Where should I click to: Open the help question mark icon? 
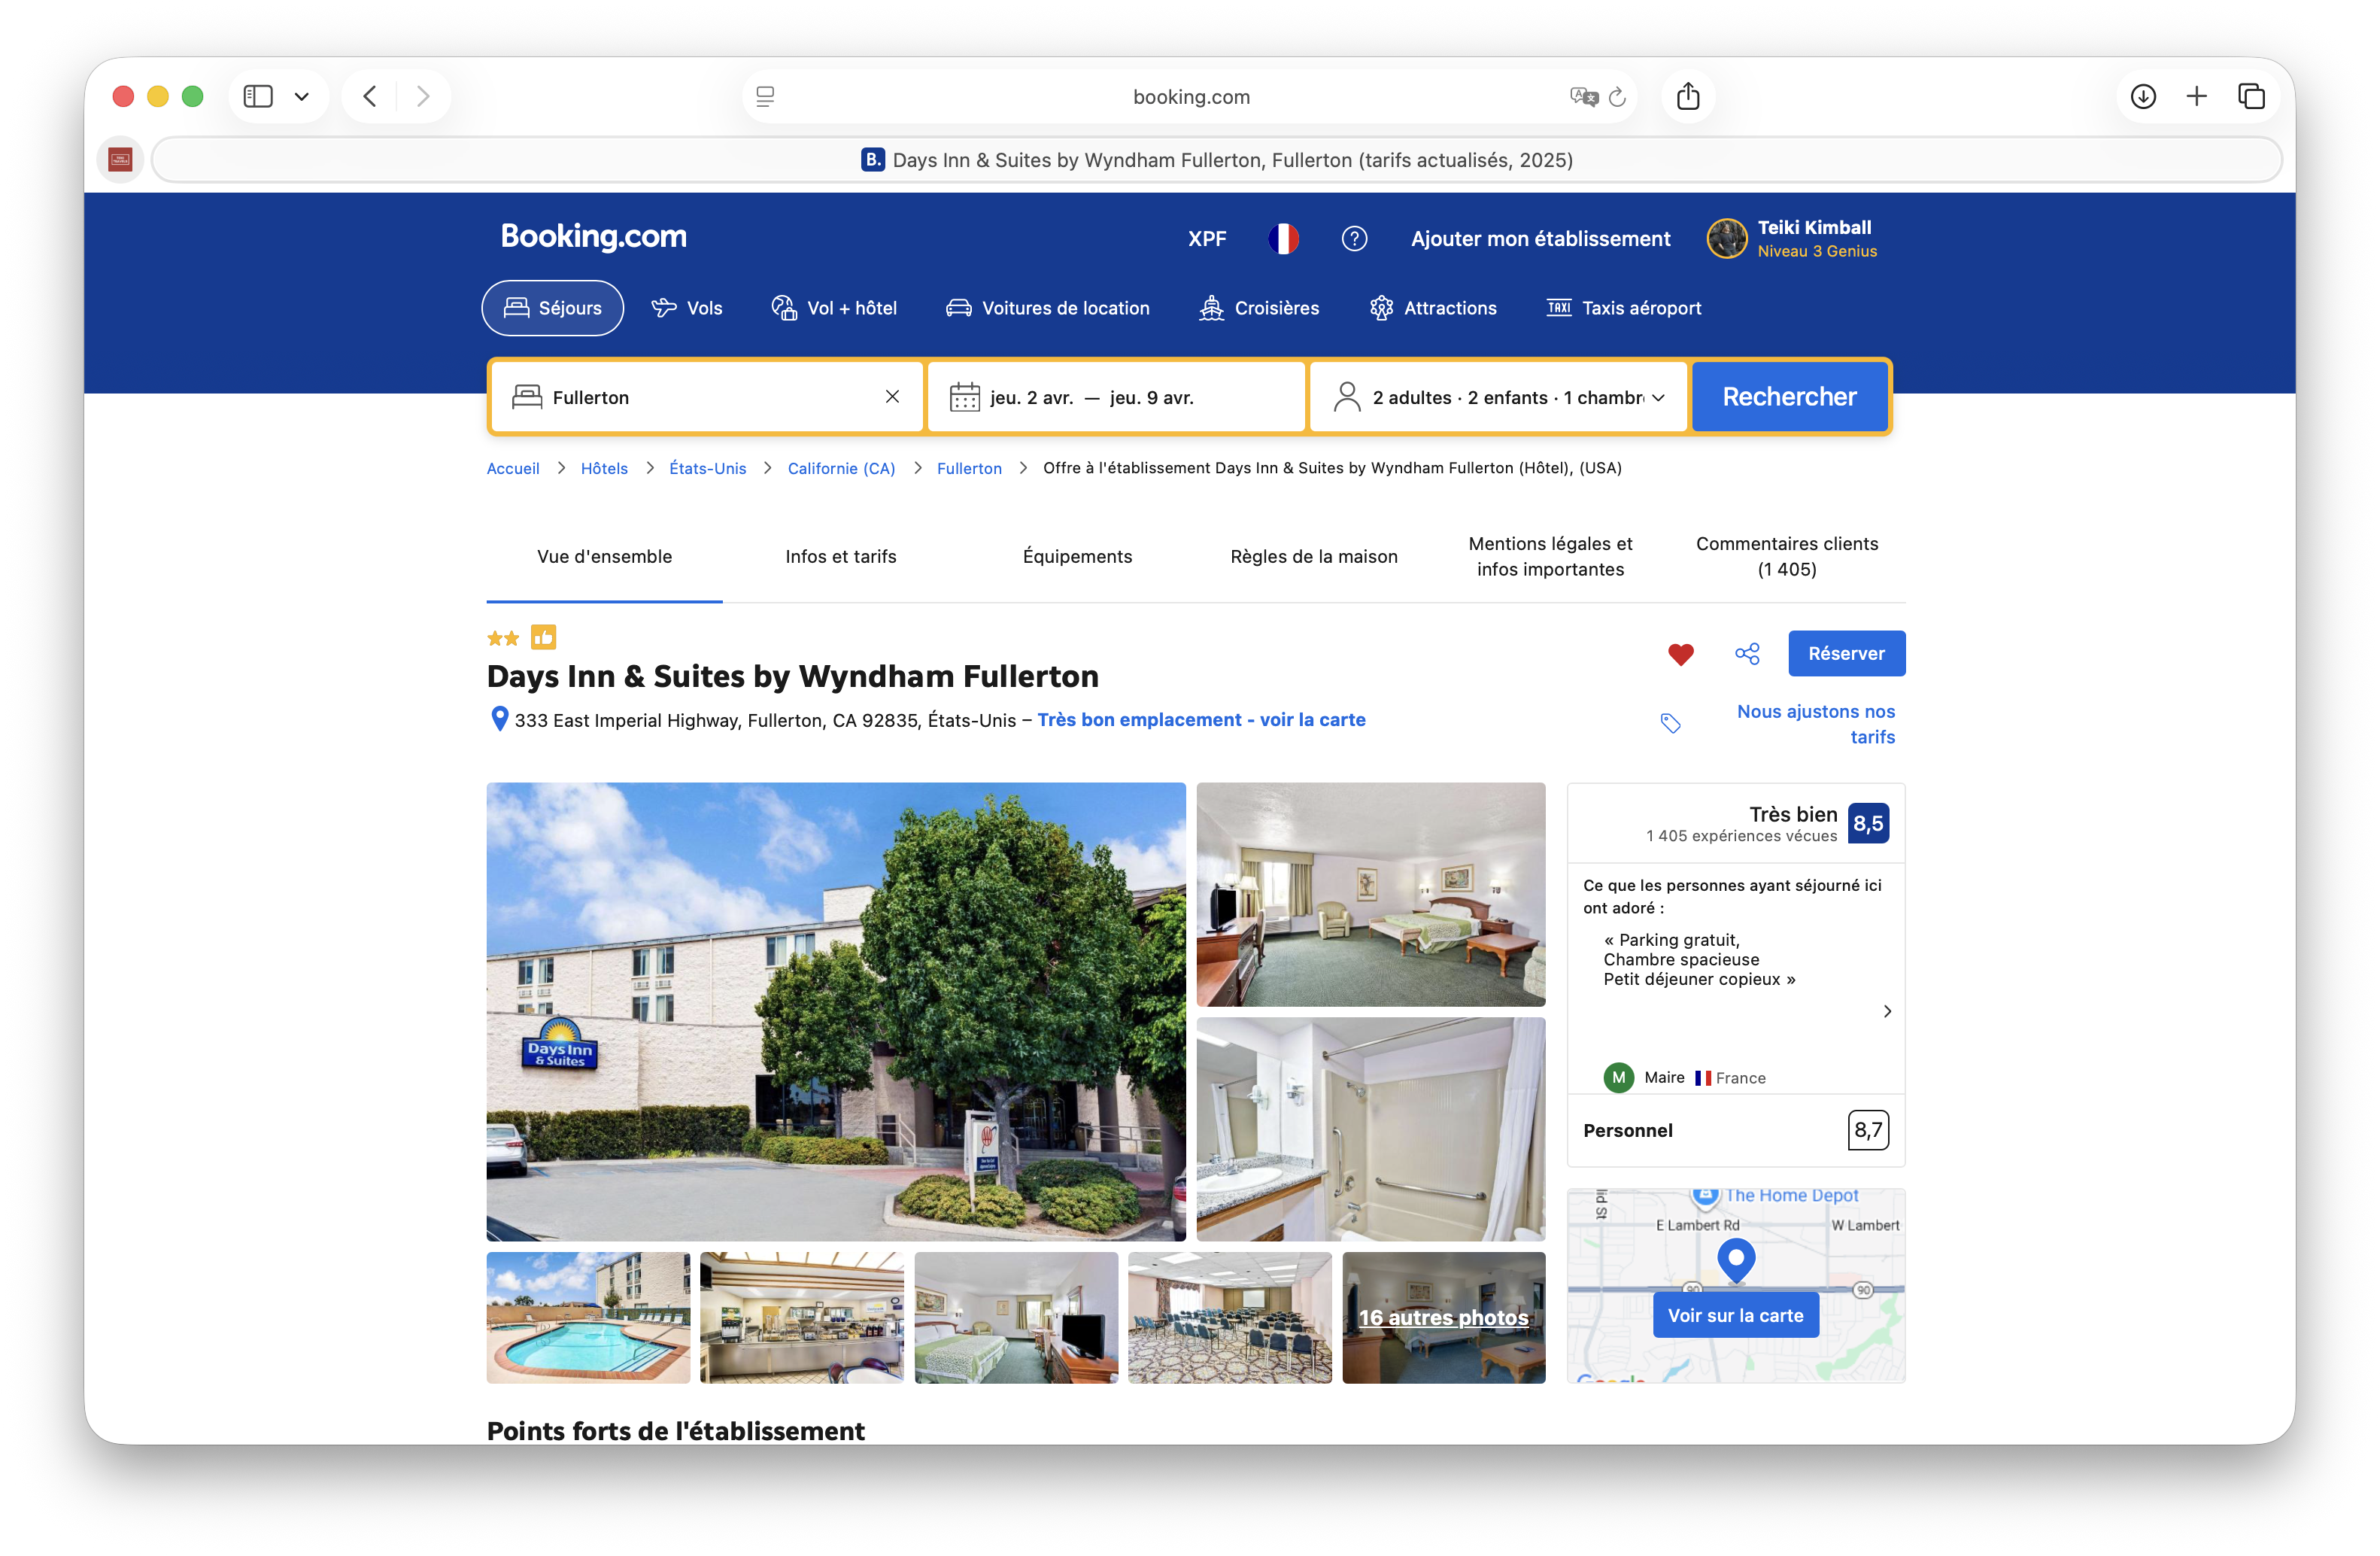[1354, 239]
